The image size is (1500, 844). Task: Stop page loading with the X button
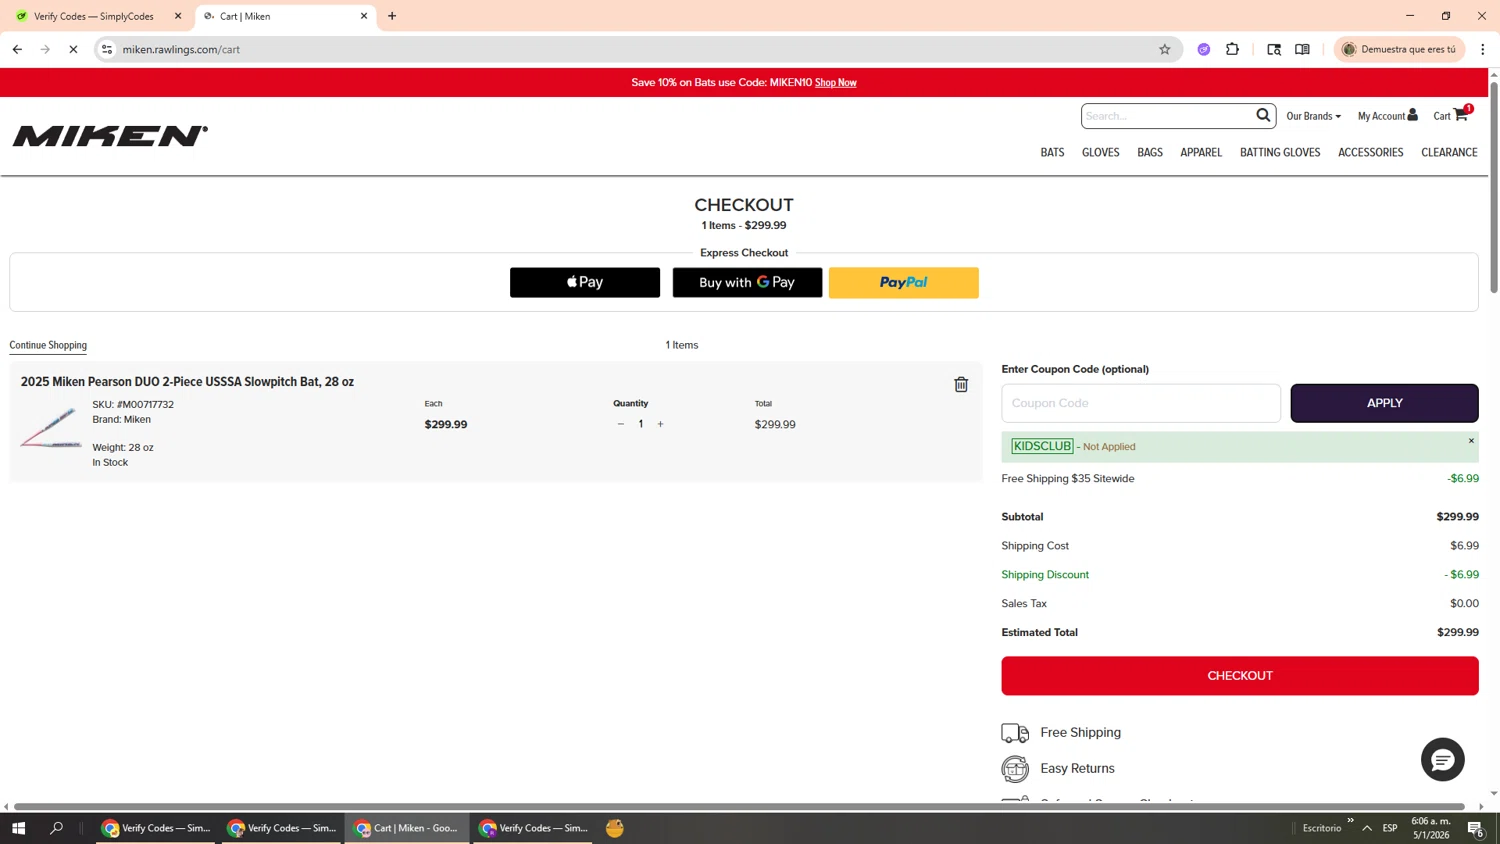tap(73, 49)
